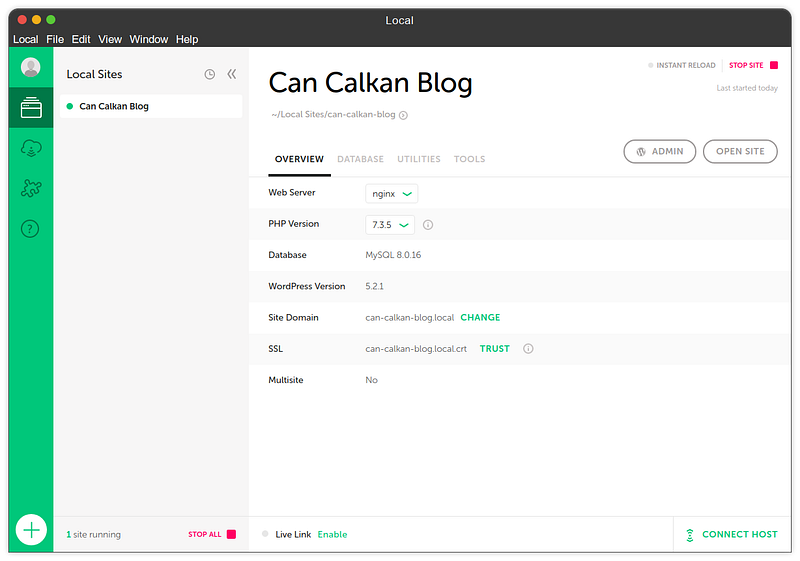
Task: Click the info icon beside PHP Version
Action: [428, 225]
